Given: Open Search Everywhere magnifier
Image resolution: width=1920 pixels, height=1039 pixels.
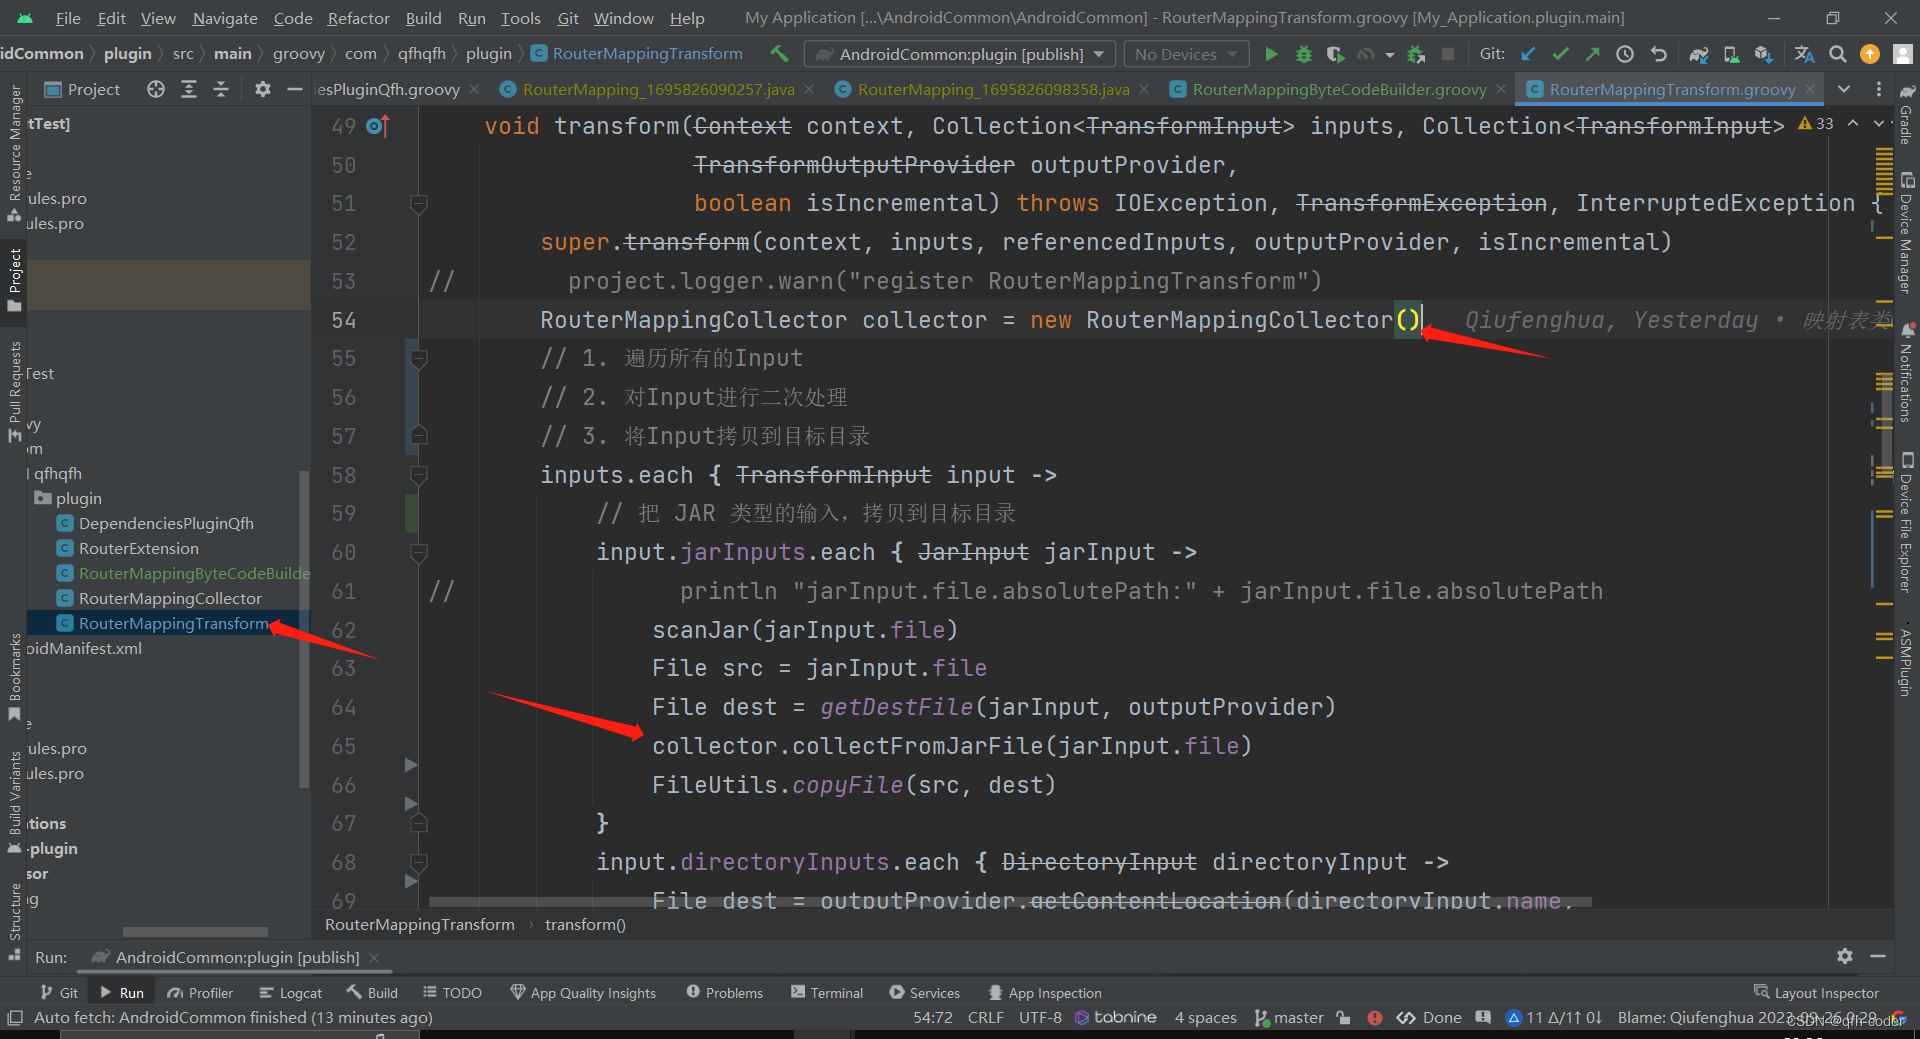Looking at the screenshot, I should [1837, 54].
